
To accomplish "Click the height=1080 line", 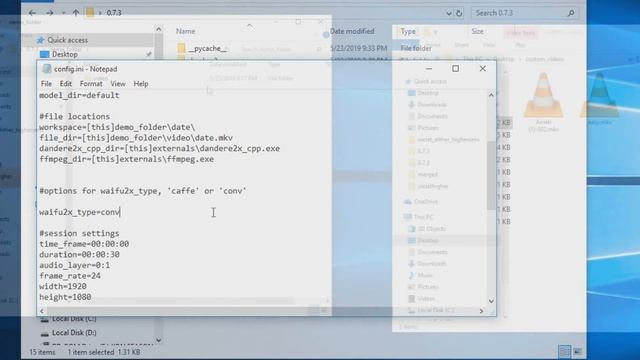I will pyautogui.click(x=65, y=297).
